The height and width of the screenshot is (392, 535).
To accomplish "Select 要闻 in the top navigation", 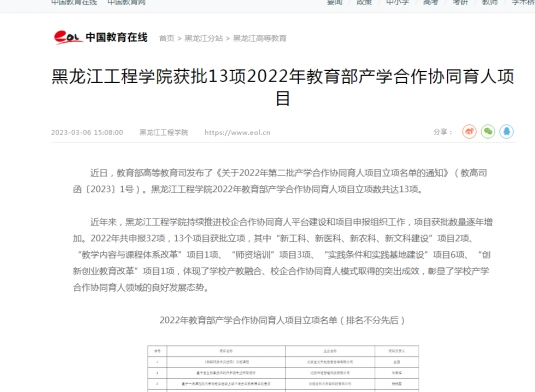I will click(334, 2).
